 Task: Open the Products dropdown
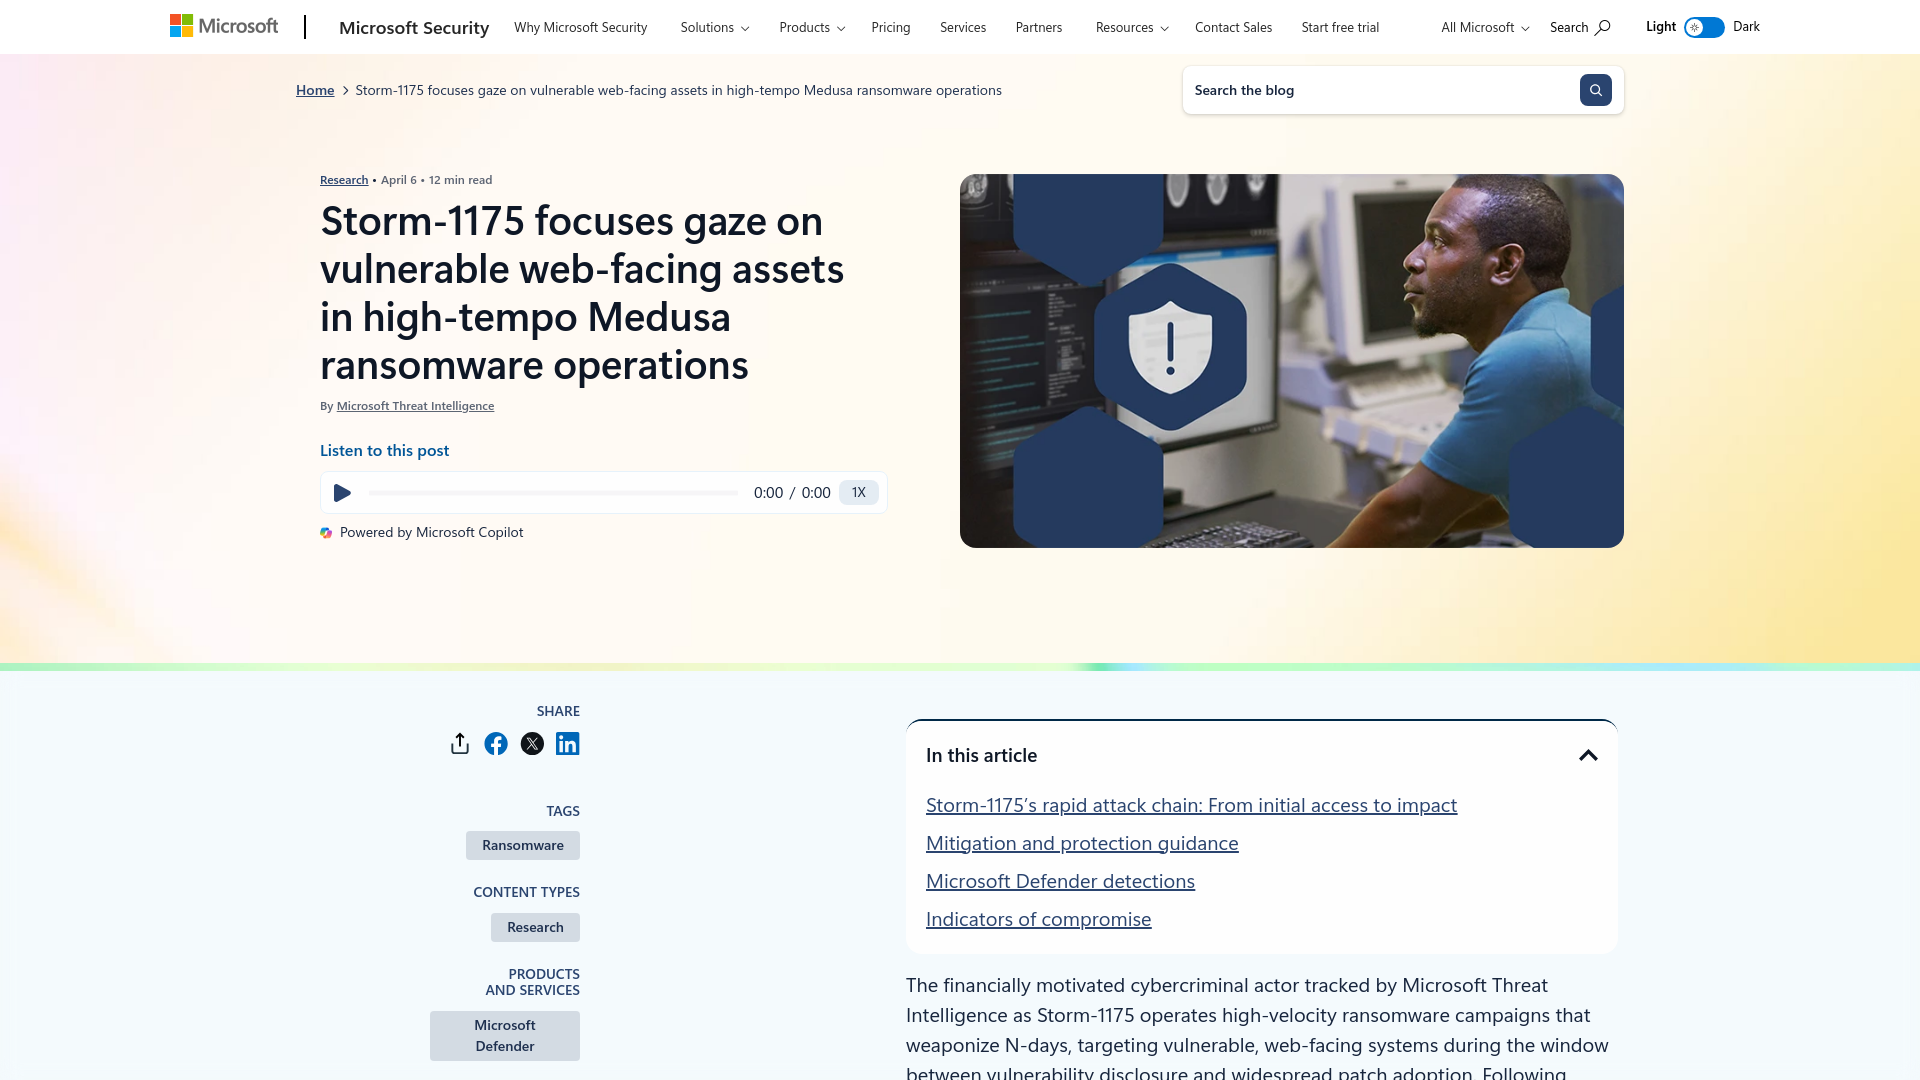(810, 27)
